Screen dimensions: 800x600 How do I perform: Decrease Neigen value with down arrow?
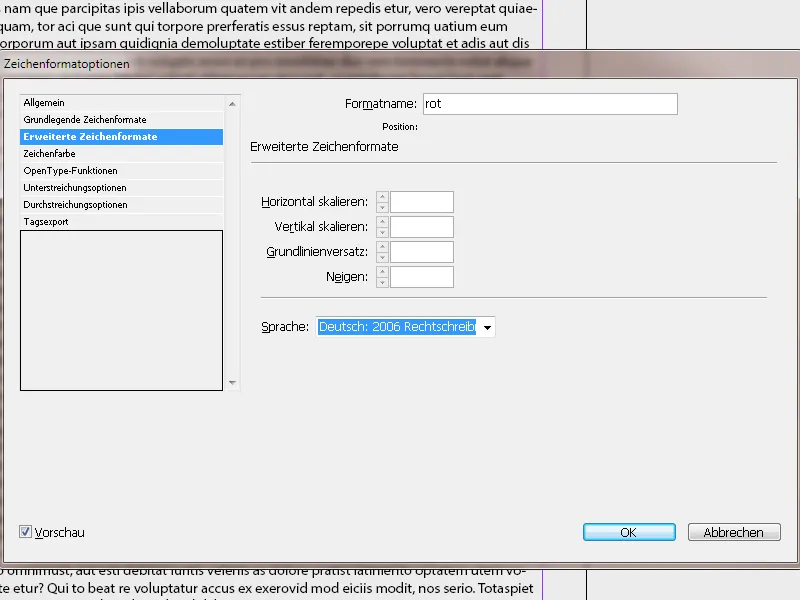[x=382, y=282]
